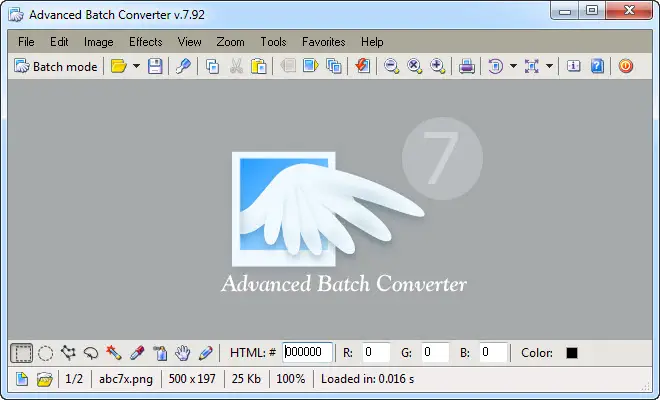Copy the image using the copy icon
This screenshot has width=660, height=400.
tap(212, 67)
